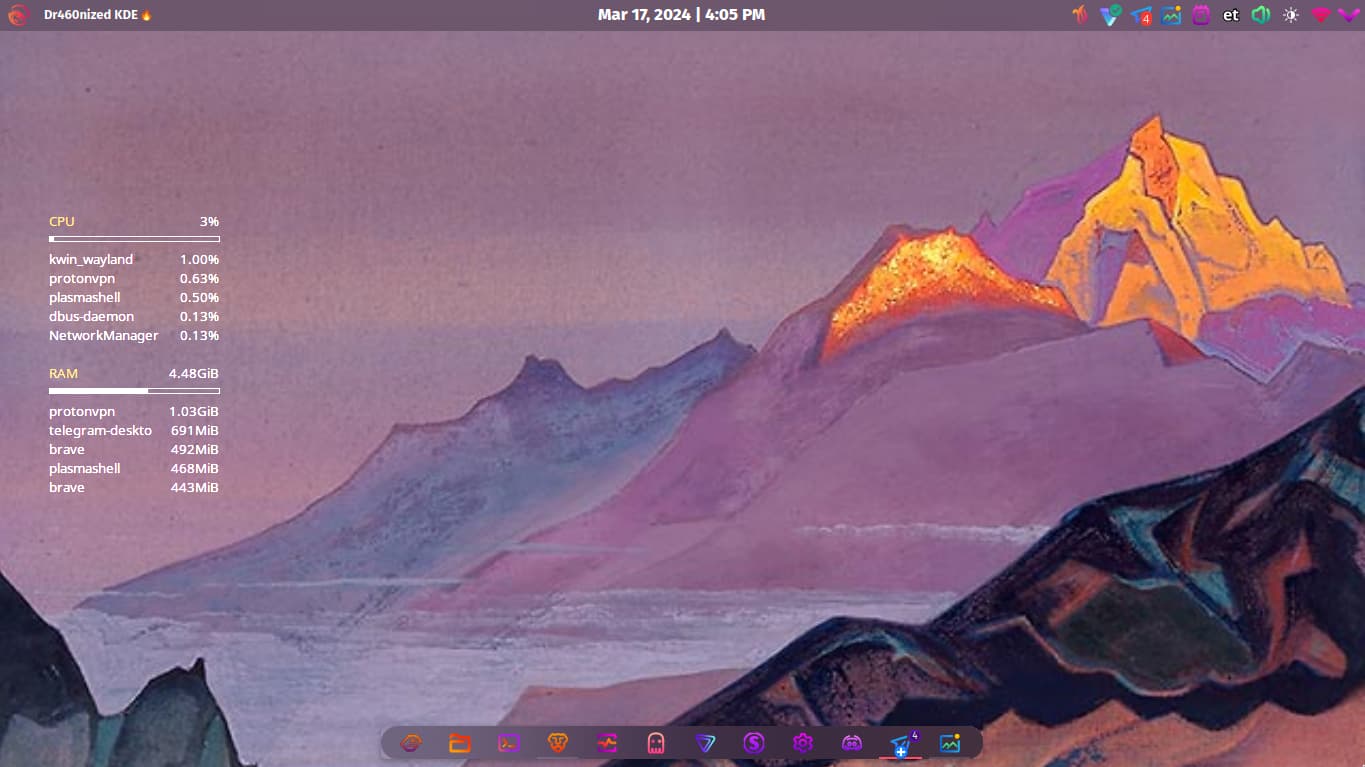Select brave 492MiB memory row
The height and width of the screenshot is (767, 1365).
tap(134, 449)
